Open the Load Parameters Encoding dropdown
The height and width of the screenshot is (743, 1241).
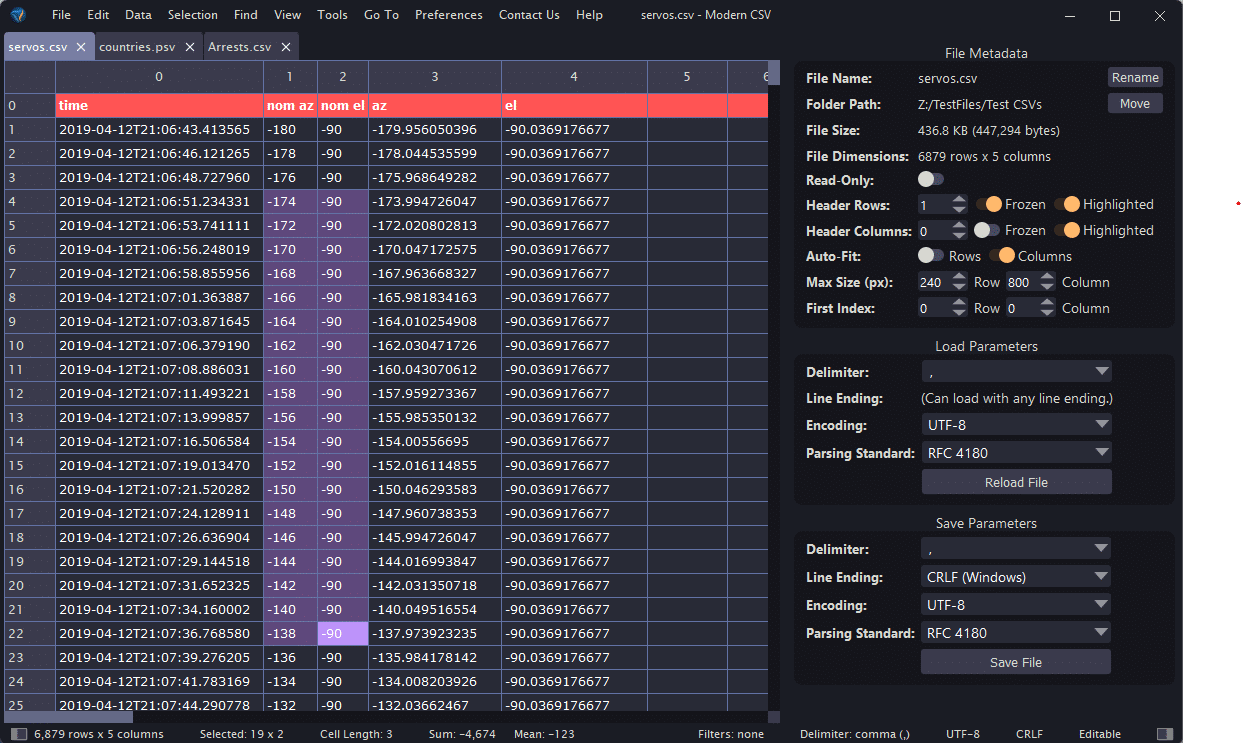(x=1016, y=424)
